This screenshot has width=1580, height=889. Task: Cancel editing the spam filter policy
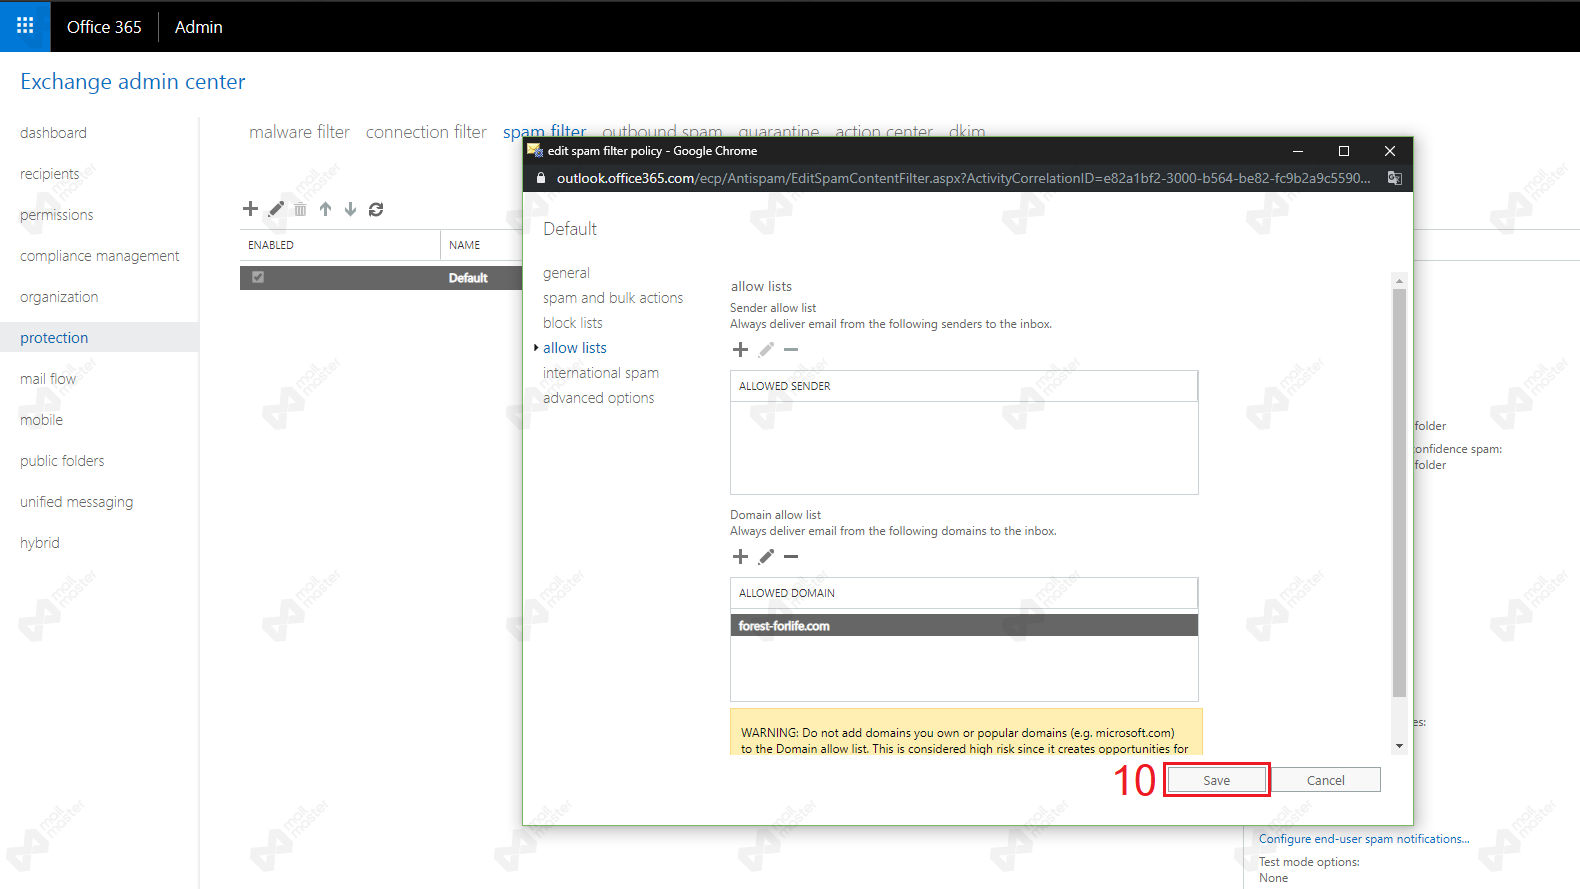(1325, 780)
